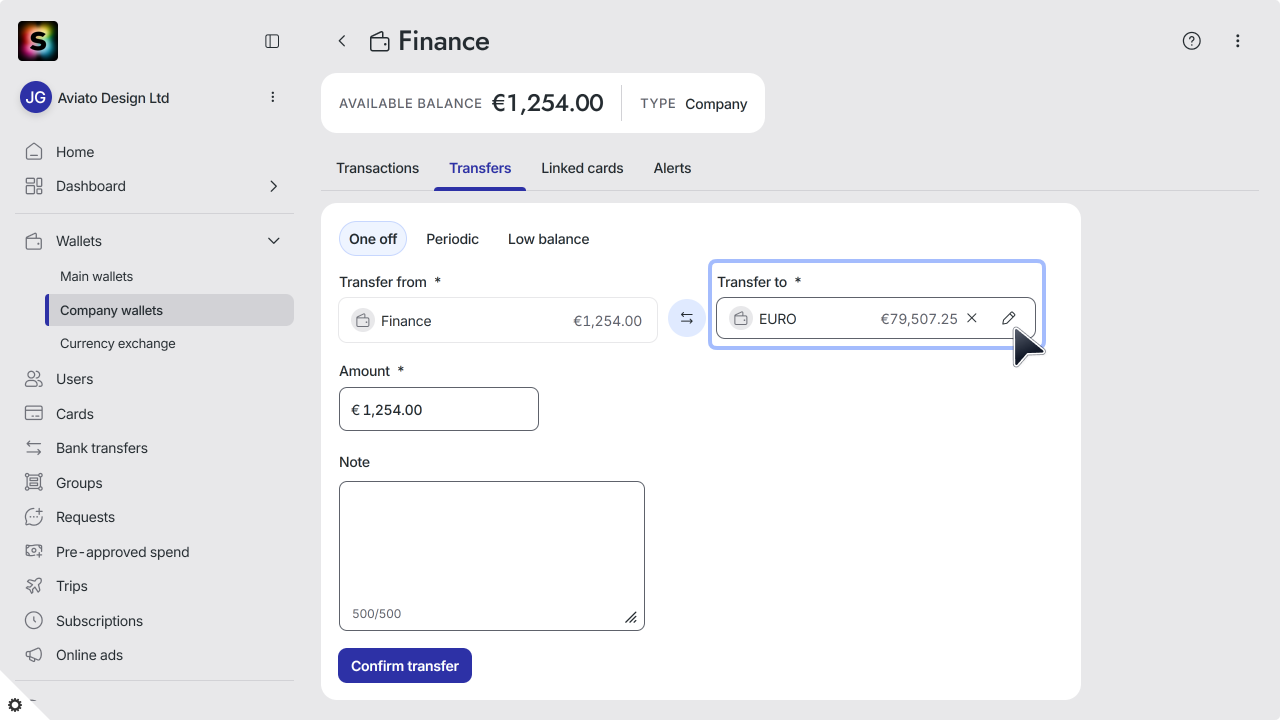Click the €1,254.00 available balance
Image resolution: width=1280 pixels, height=720 pixels.
point(548,103)
